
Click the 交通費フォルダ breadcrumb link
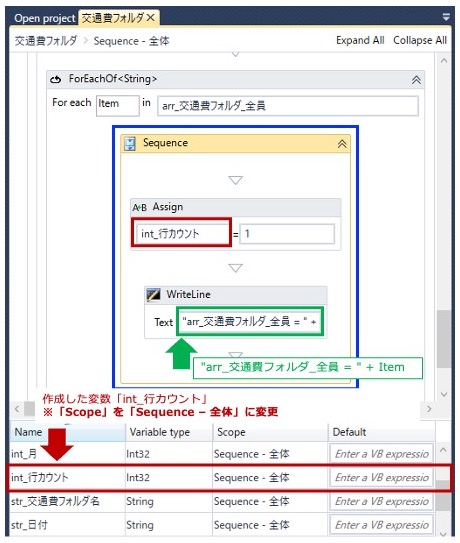pyautogui.click(x=46, y=41)
